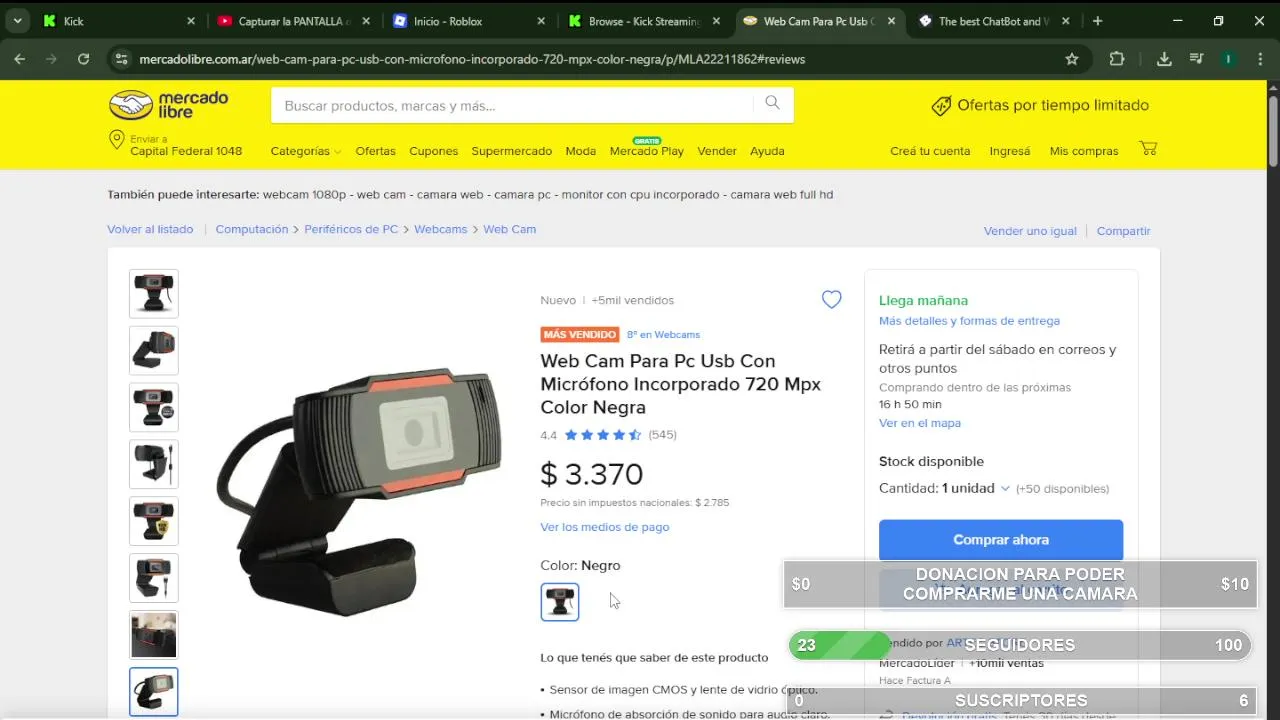Open Ayuda menu item
Viewport: 1280px width, 720px height.
coord(767,151)
